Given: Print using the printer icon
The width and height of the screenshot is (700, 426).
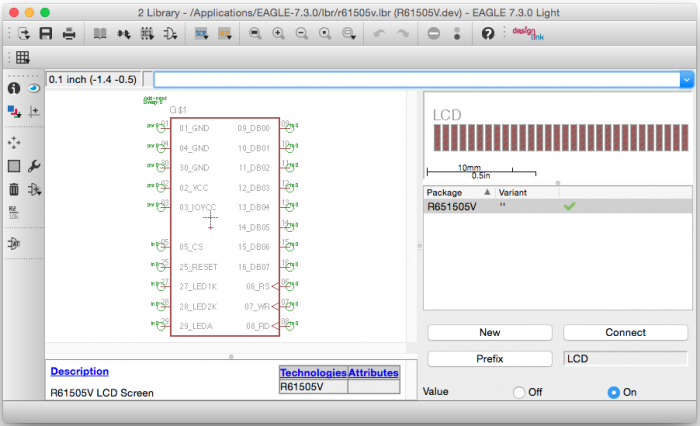Looking at the screenshot, I should click(x=69, y=33).
